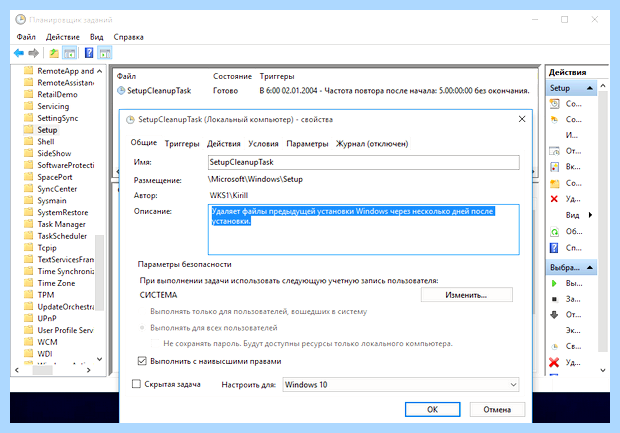The width and height of the screenshot is (620, 433).
Task: Click the red X 'Уд...' delete folder icon
Action: pyautogui.click(x=554, y=199)
